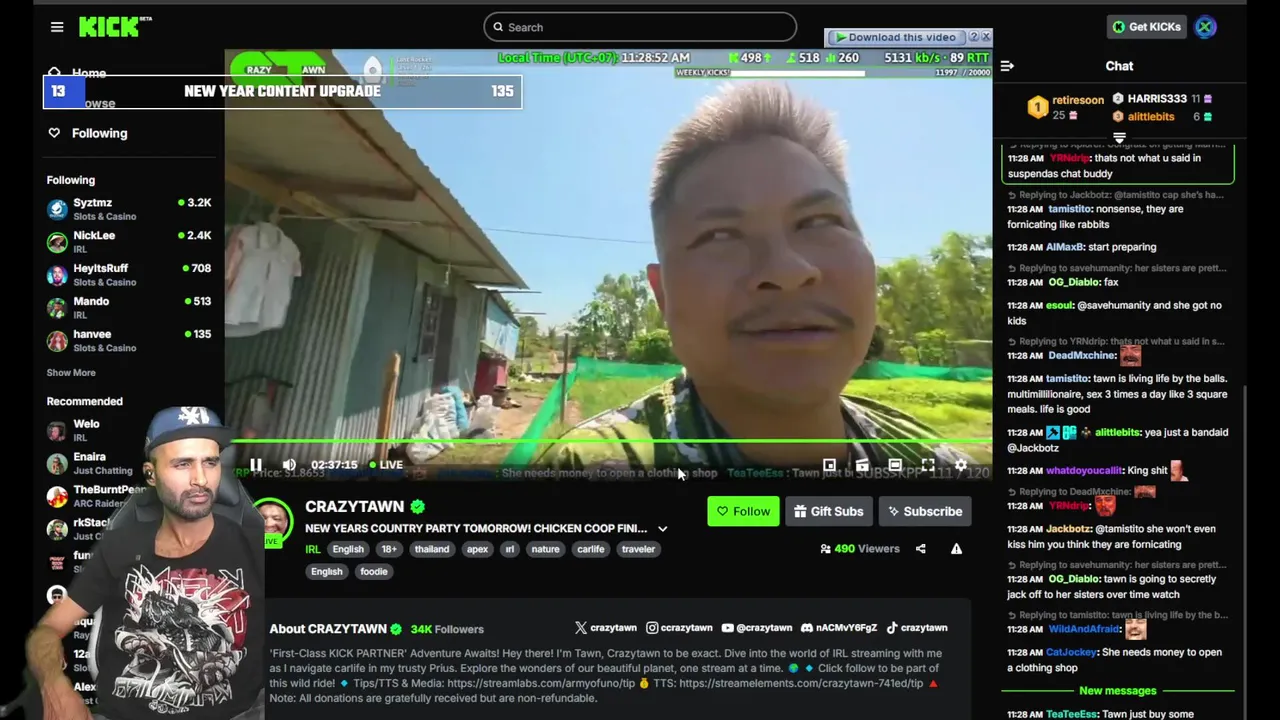Click the 18+ tag
This screenshot has width=1280, height=720.
click(389, 549)
